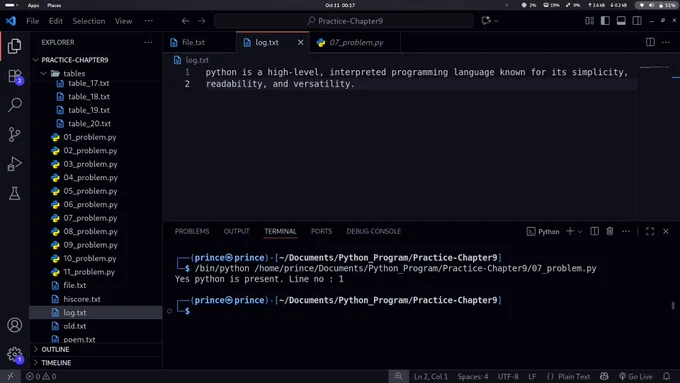Switch to the 07_problem.py editor tab
The height and width of the screenshot is (383, 680).
[x=356, y=42]
